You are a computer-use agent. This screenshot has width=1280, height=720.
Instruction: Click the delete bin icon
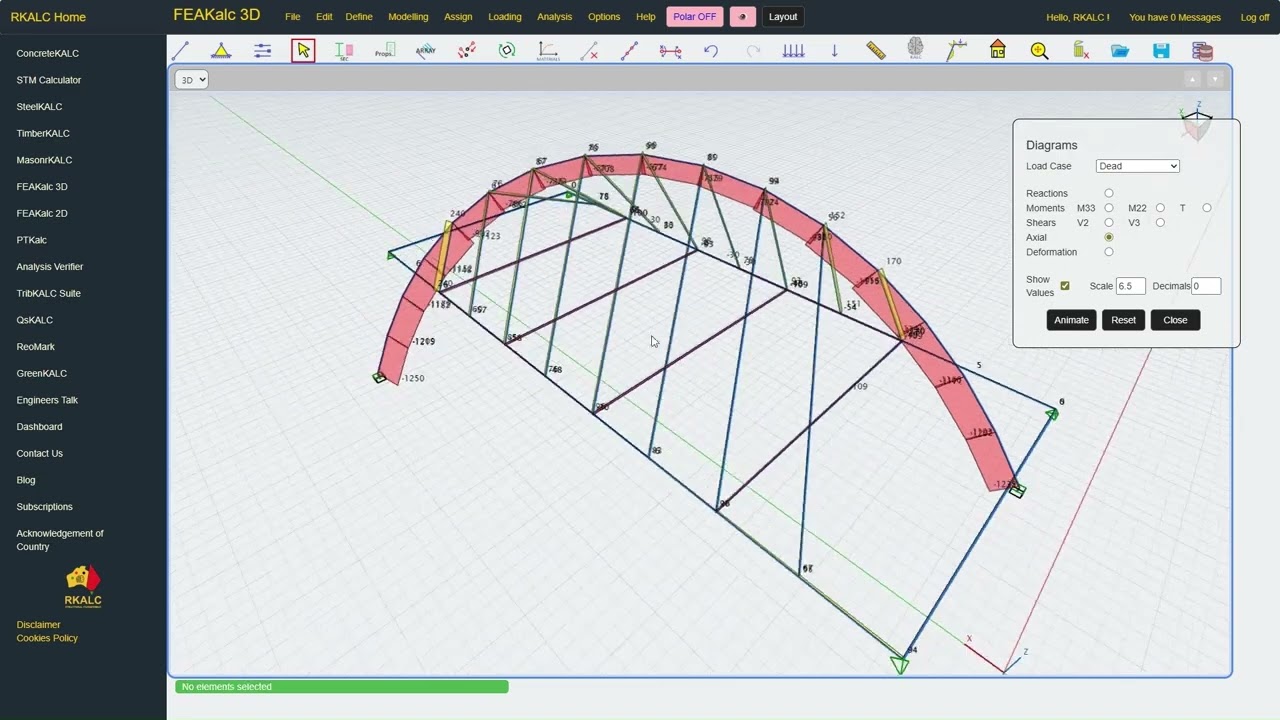click(x=1080, y=50)
